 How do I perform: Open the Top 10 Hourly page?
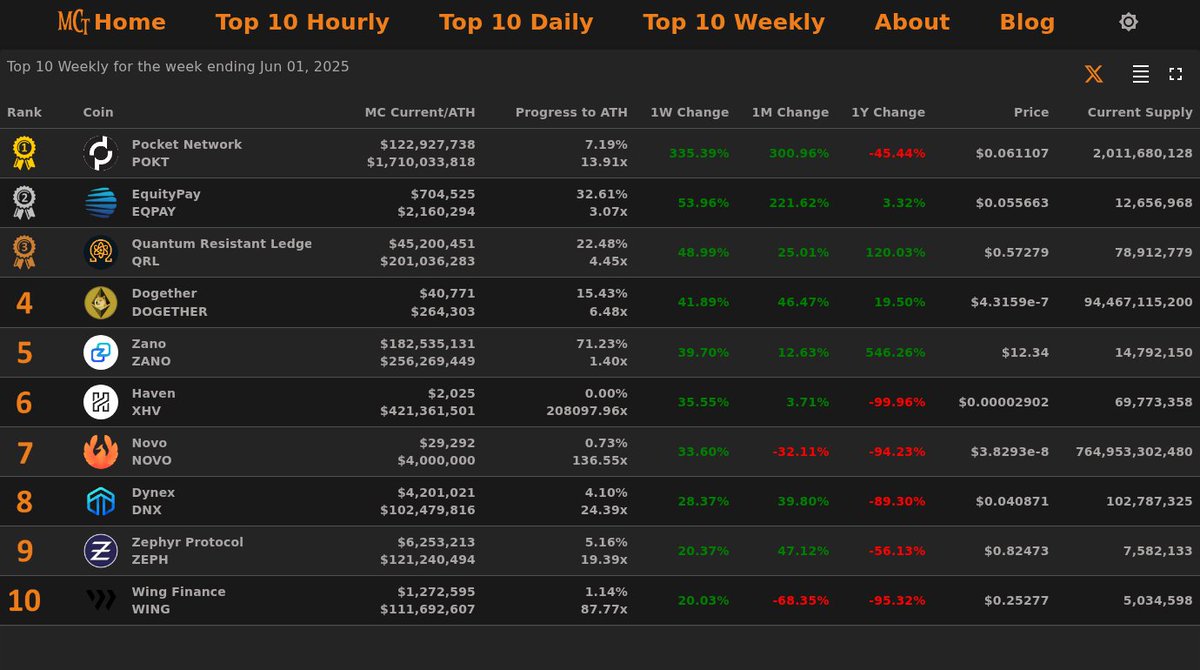302,22
